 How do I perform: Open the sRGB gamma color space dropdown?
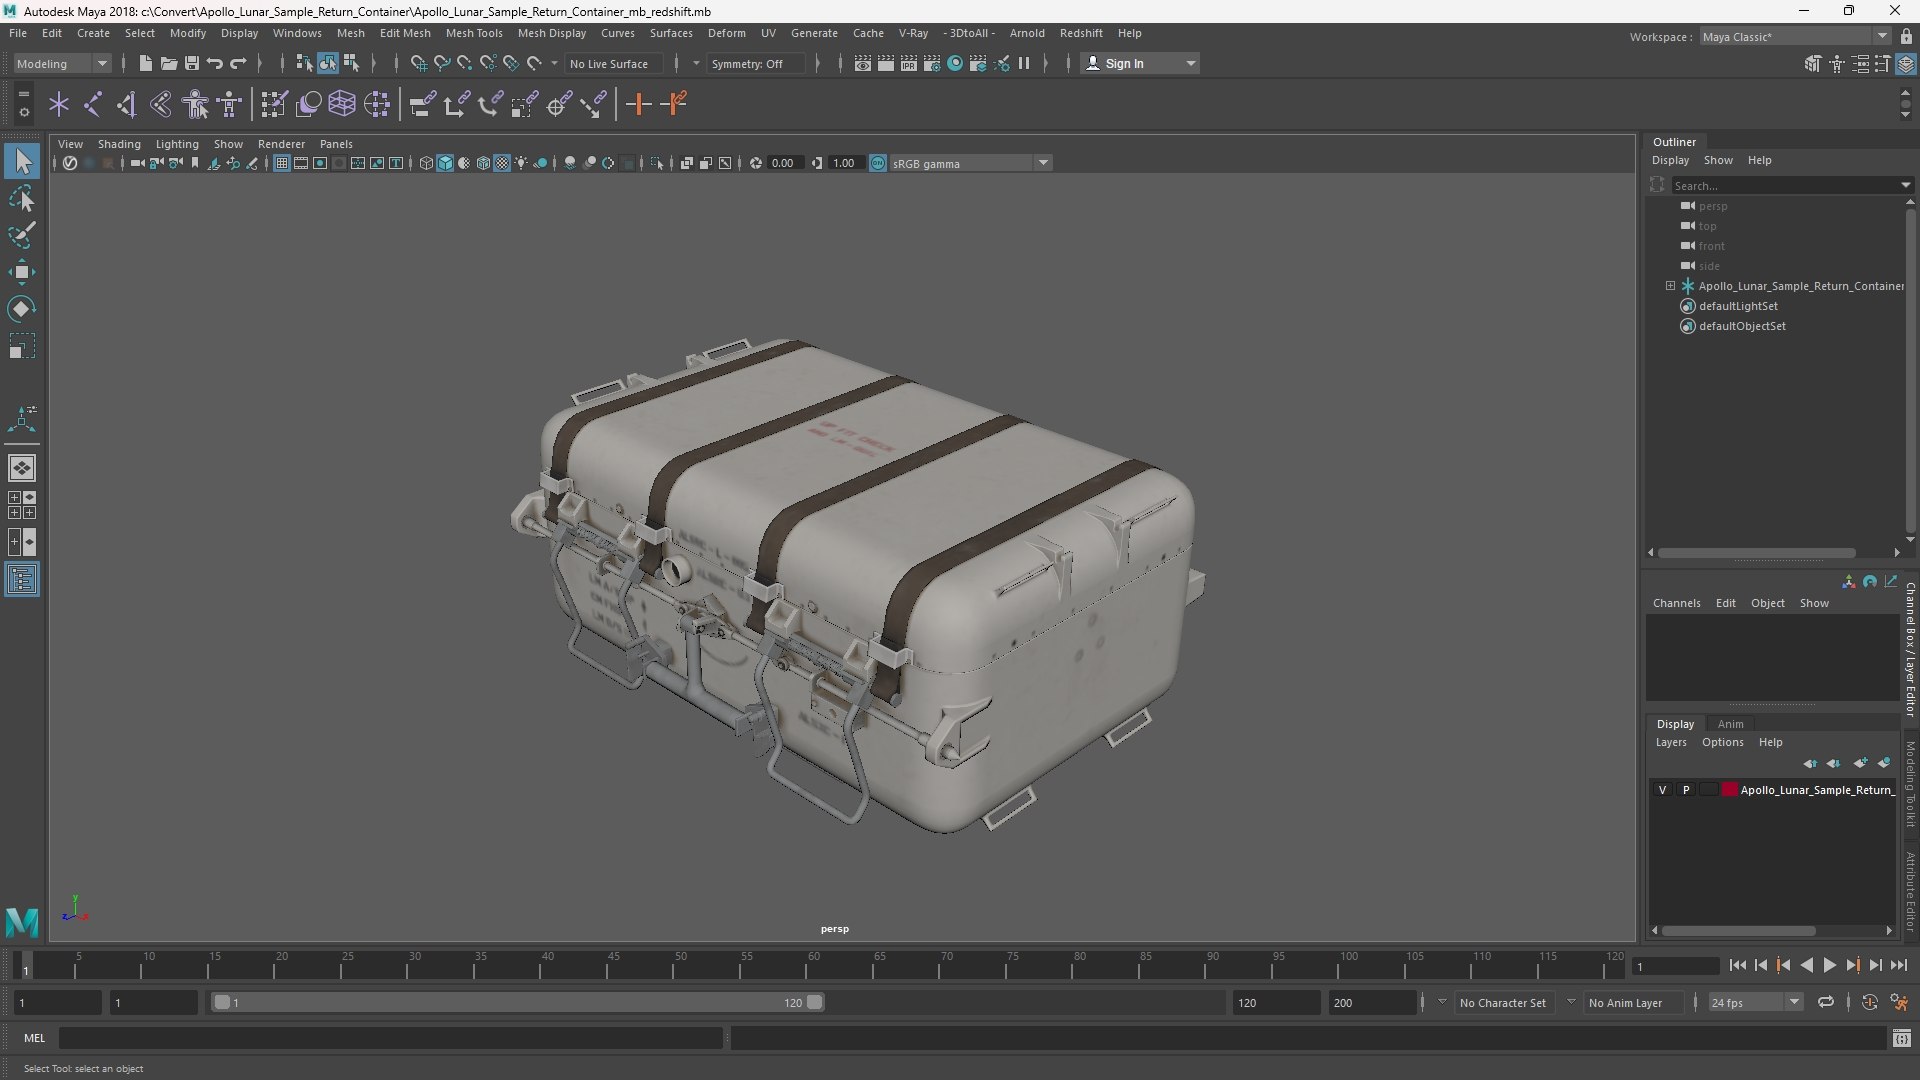tap(970, 163)
